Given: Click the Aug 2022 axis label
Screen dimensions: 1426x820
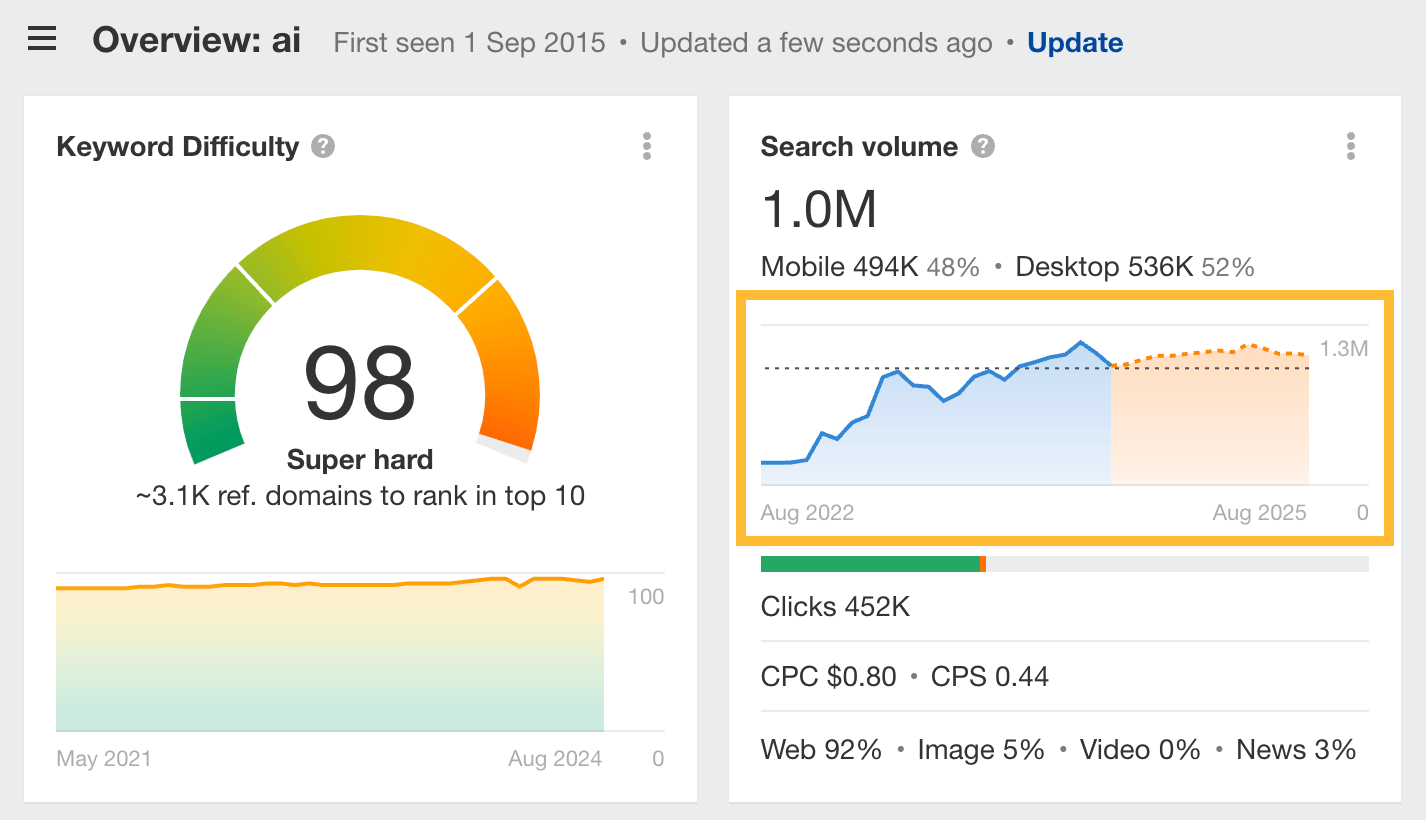Looking at the screenshot, I should coord(807,512).
